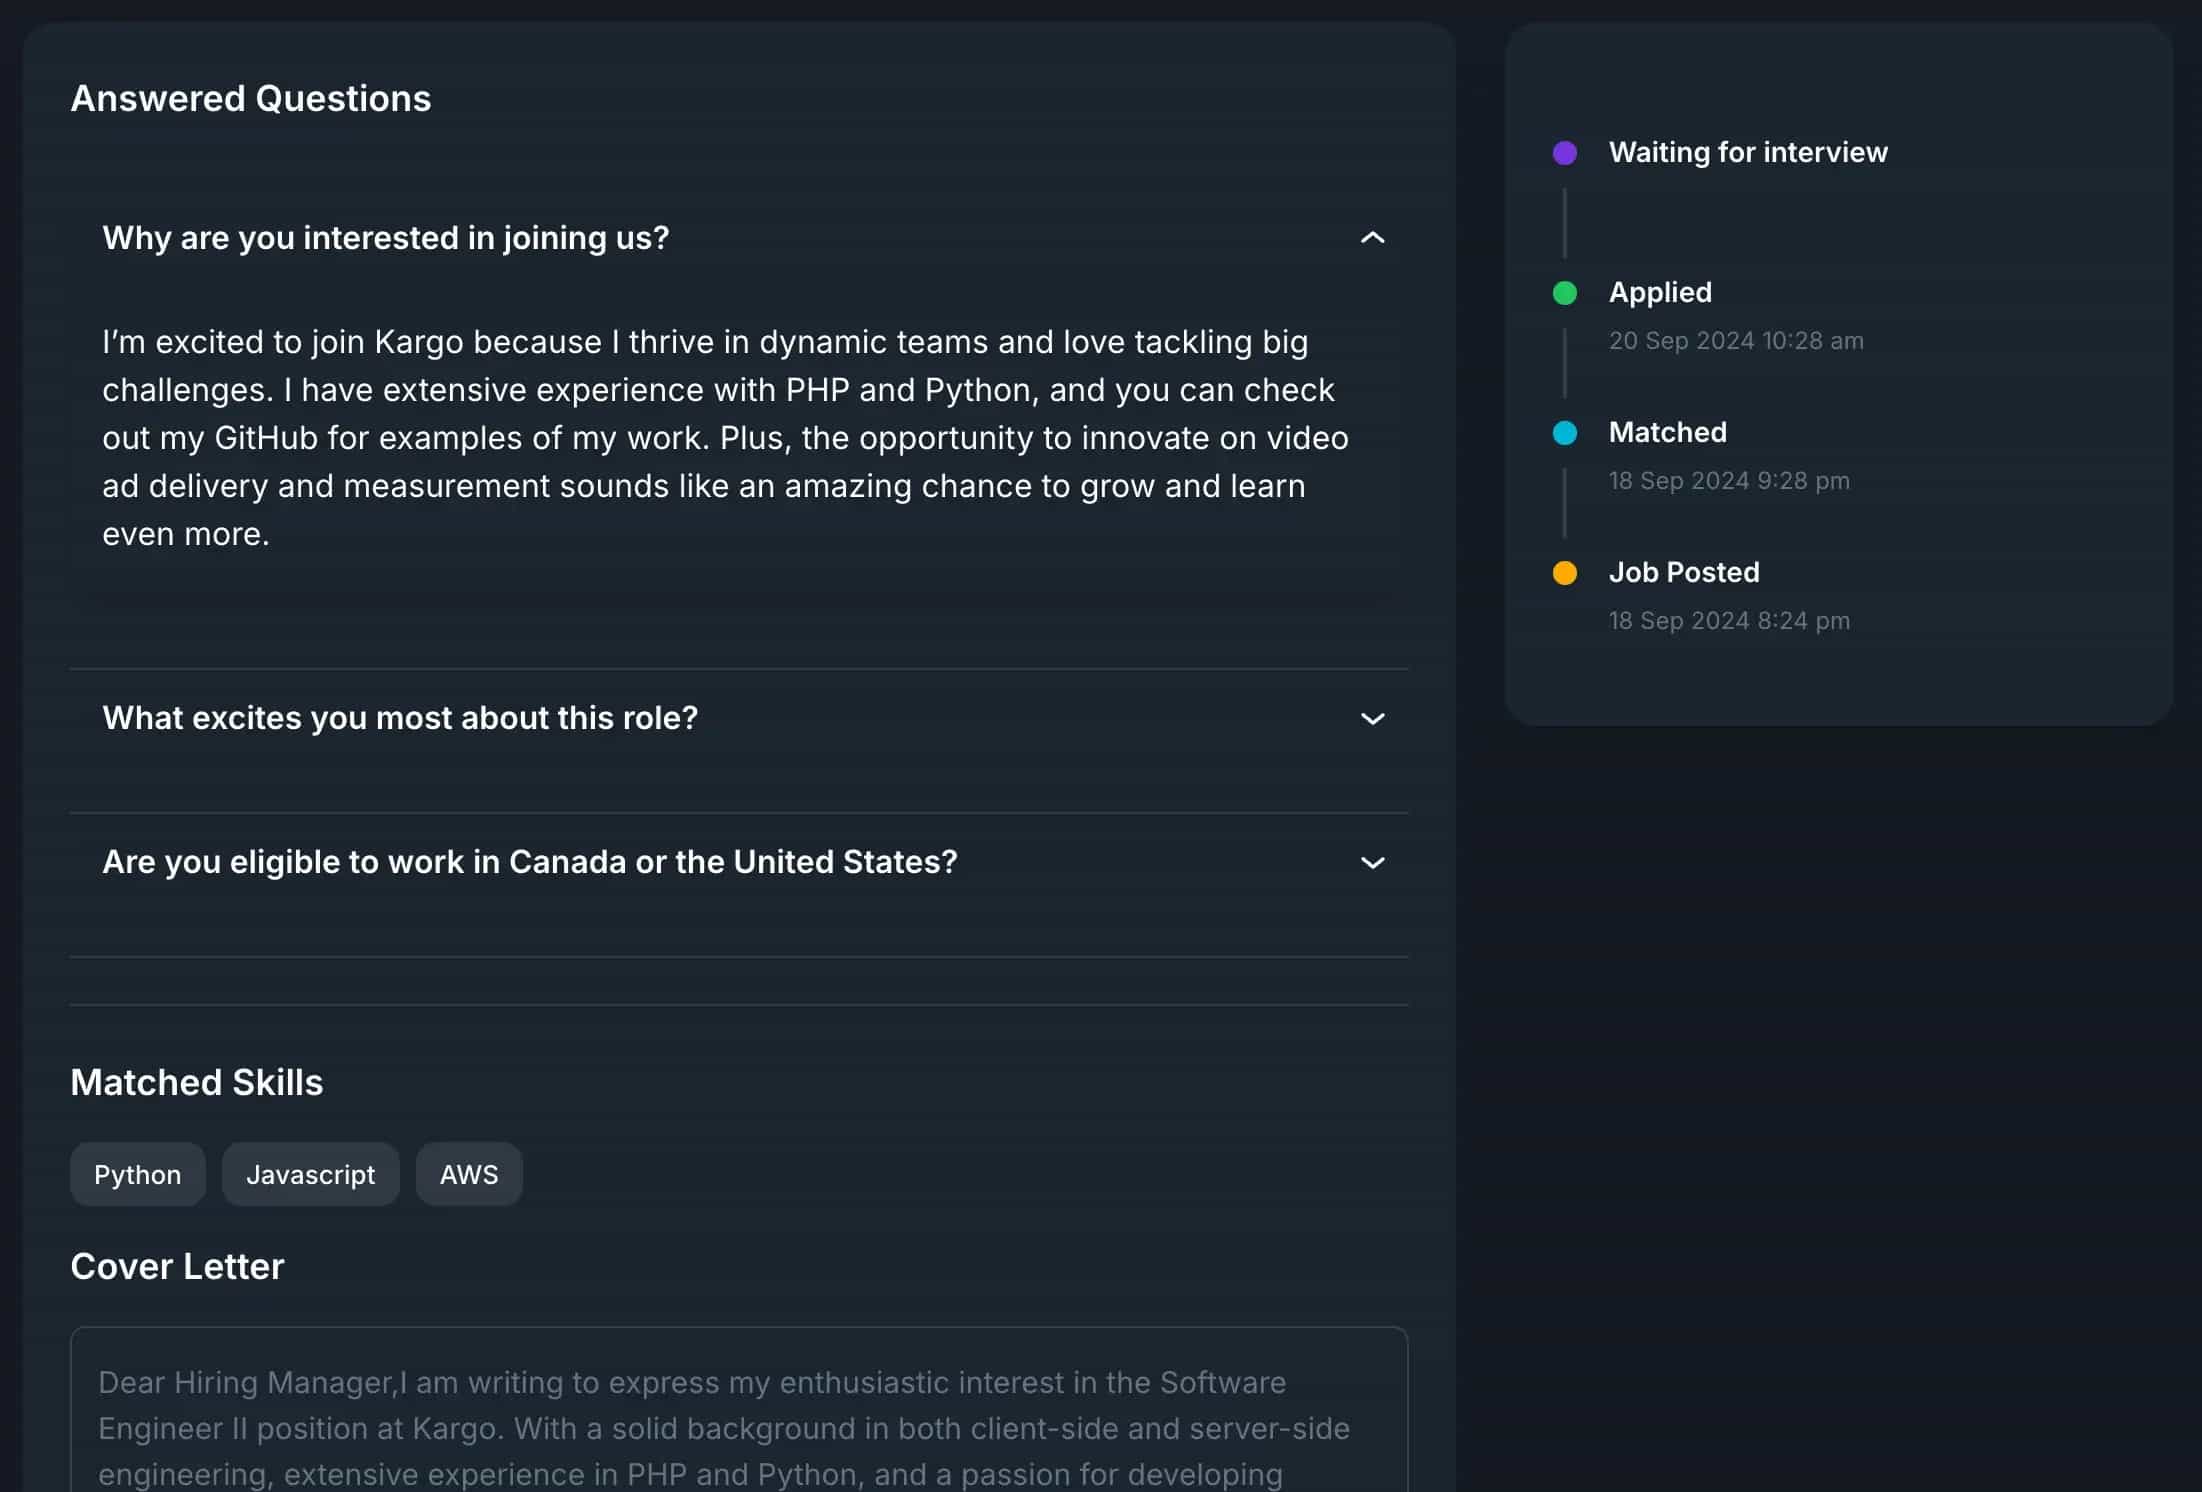Click the green 'Applied' status dot

tap(1564, 292)
